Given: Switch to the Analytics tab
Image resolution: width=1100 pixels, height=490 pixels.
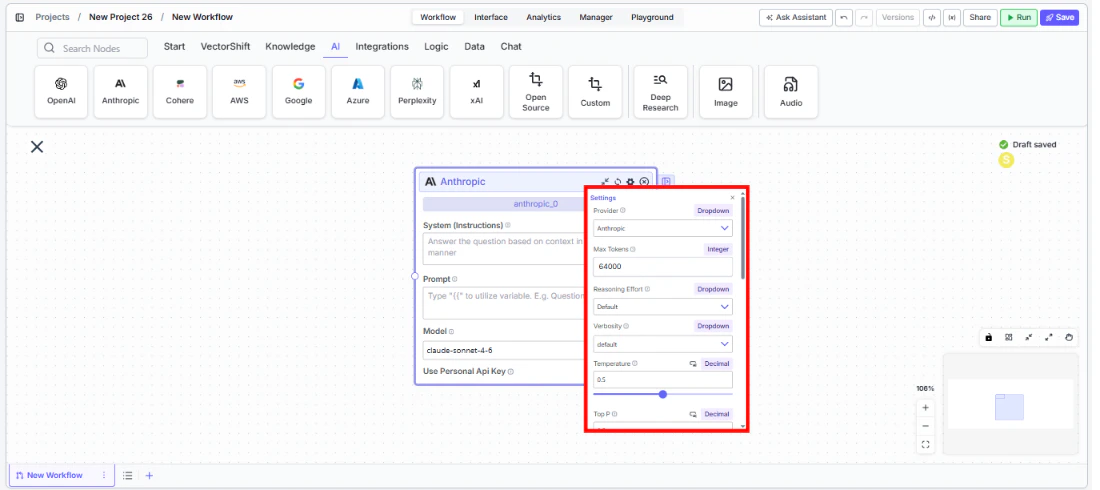Looking at the screenshot, I should [x=544, y=18].
